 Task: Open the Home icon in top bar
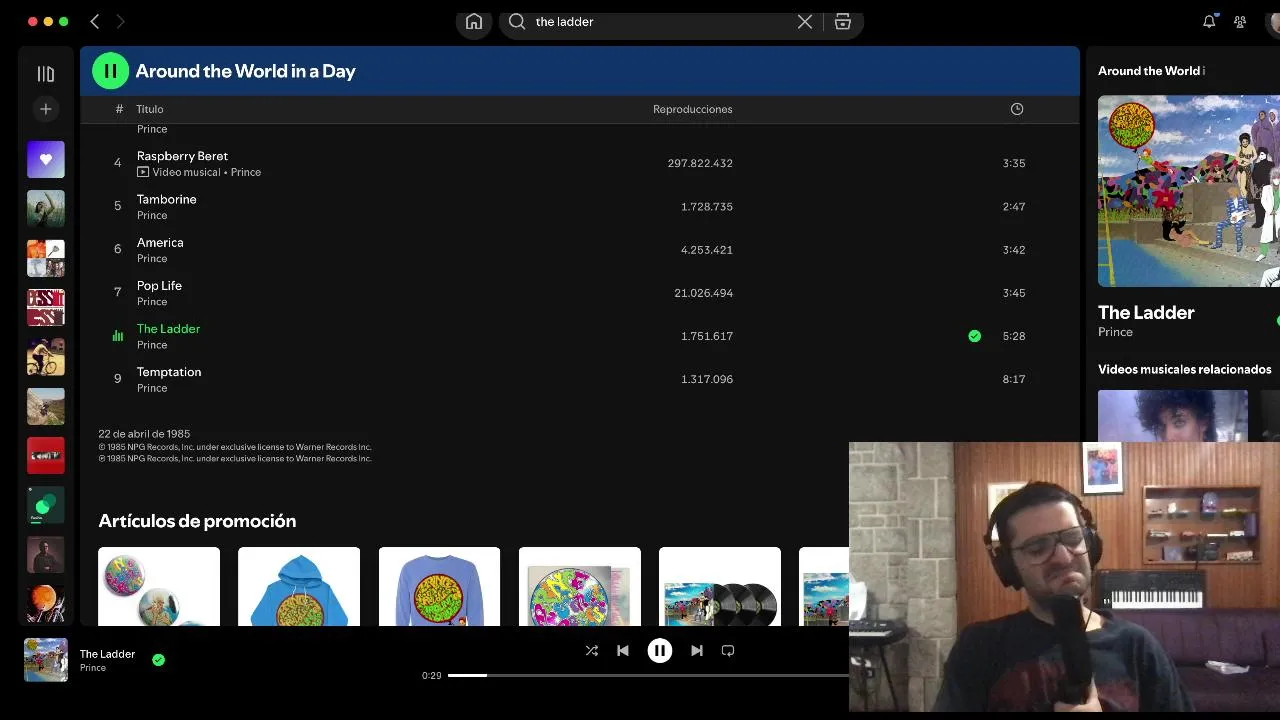(474, 22)
